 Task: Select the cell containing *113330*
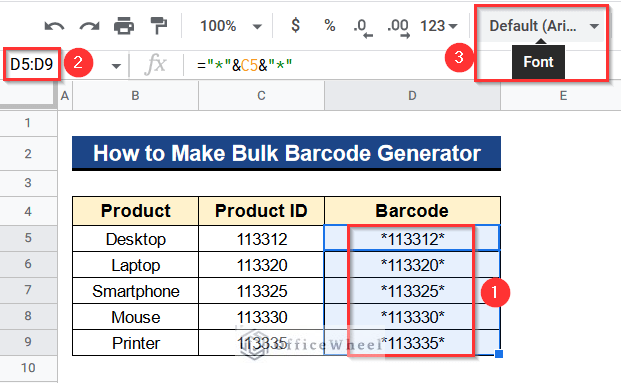412,317
